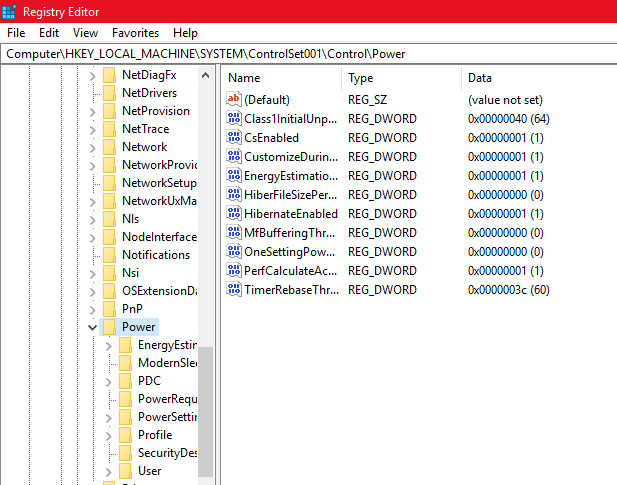Click the Power folder icon in tree

click(x=109, y=327)
